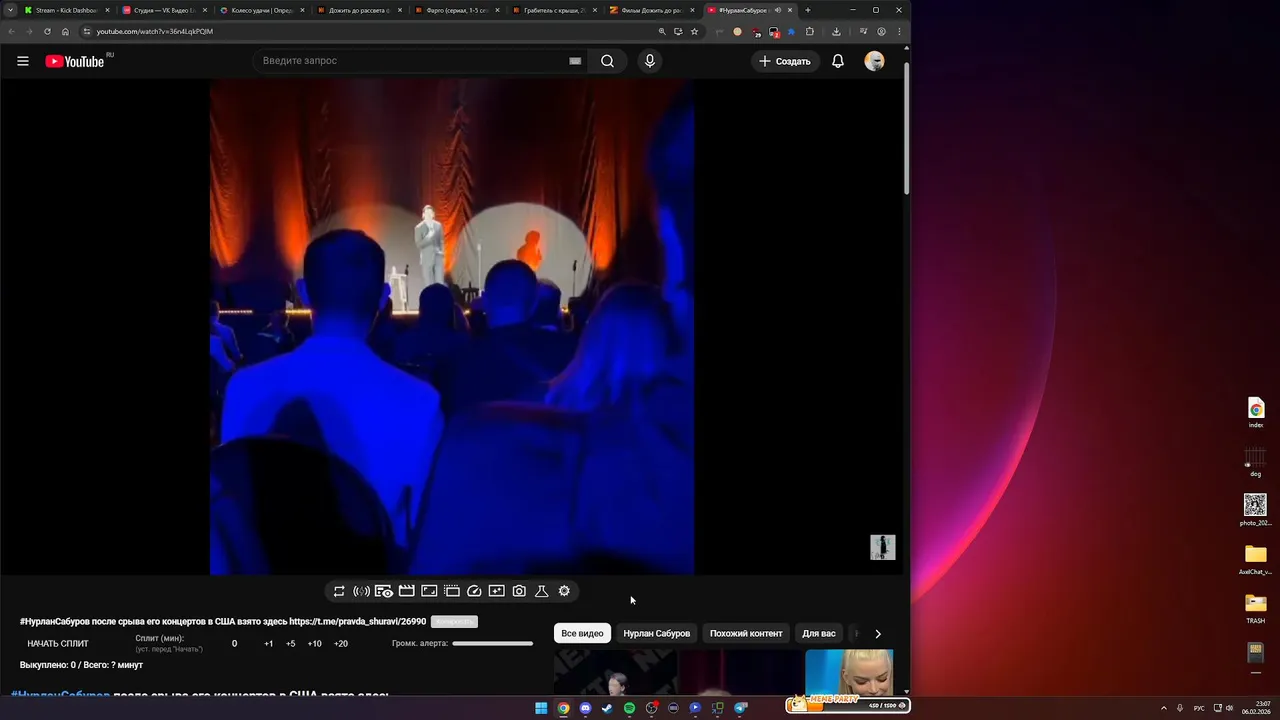1280x720 pixels.
Task: Click the grey copy button after the title link
Action: coord(454,622)
